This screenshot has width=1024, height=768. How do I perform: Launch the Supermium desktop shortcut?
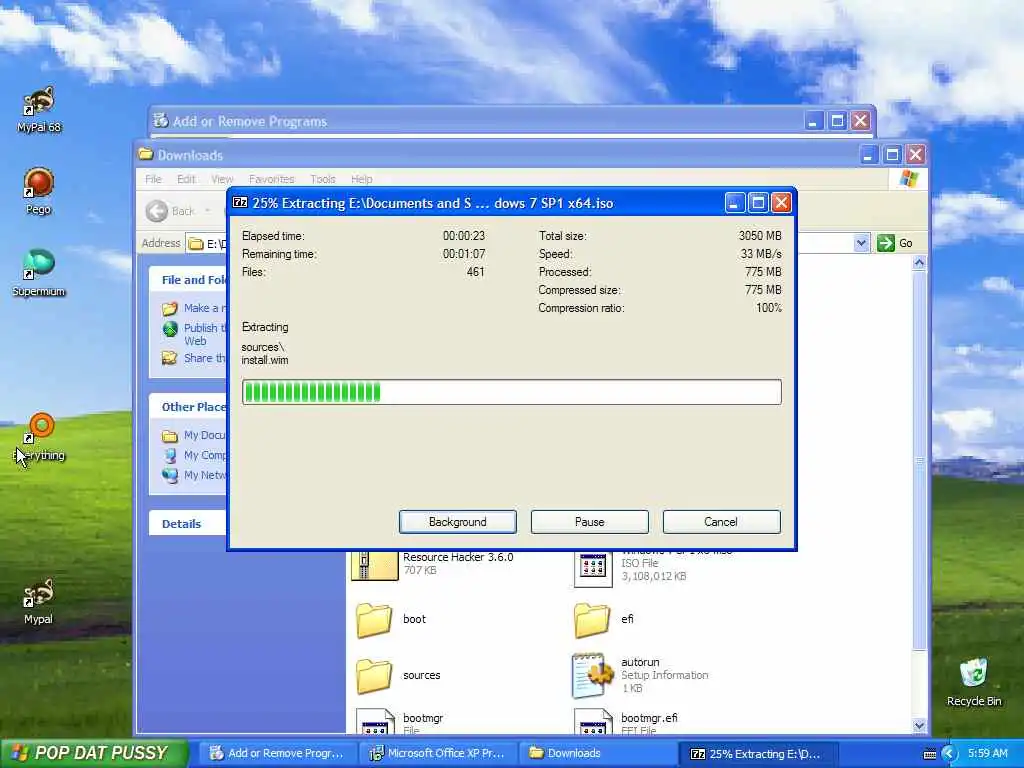coord(39,273)
